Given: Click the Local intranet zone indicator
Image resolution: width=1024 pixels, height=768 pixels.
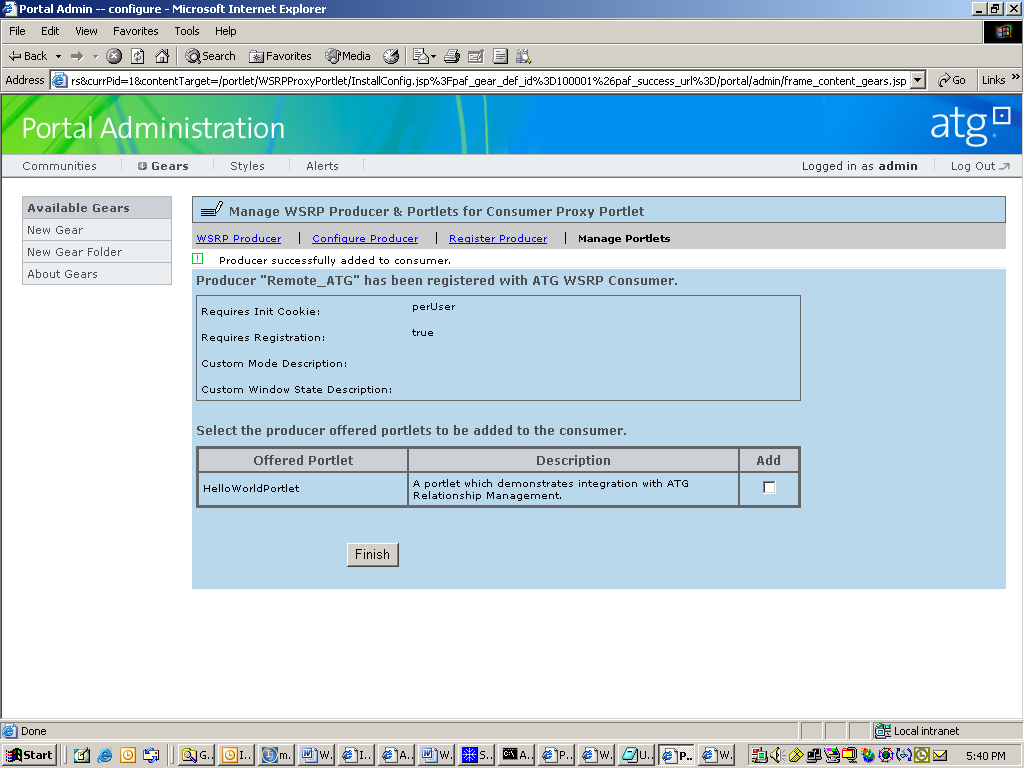Looking at the screenshot, I should coord(917,731).
